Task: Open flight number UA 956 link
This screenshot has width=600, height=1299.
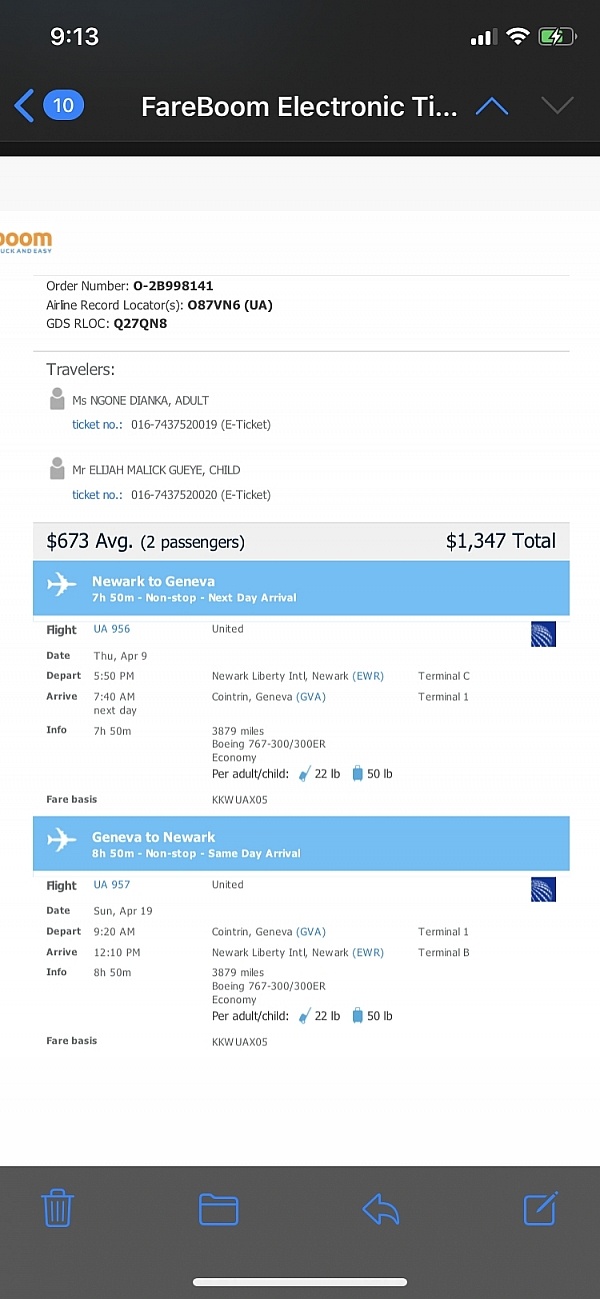Action: point(112,629)
